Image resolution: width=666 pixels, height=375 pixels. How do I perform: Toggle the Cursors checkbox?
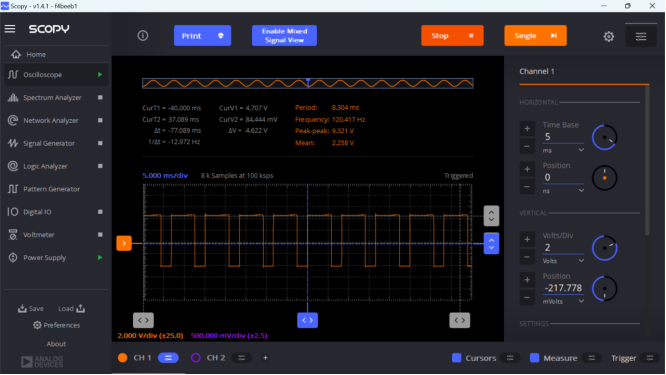(457, 358)
